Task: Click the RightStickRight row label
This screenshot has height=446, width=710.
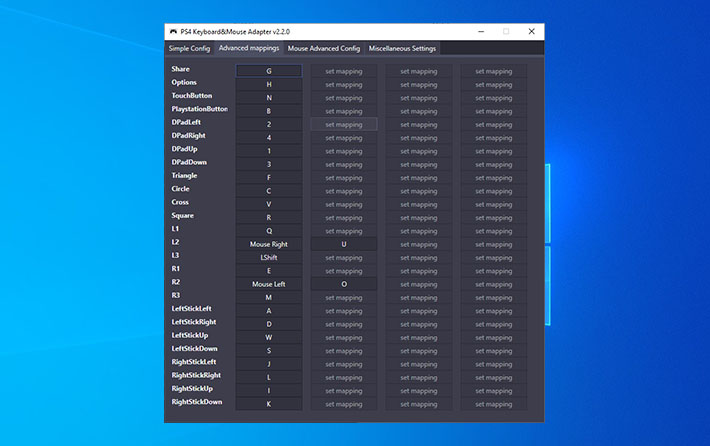Action: tap(196, 375)
